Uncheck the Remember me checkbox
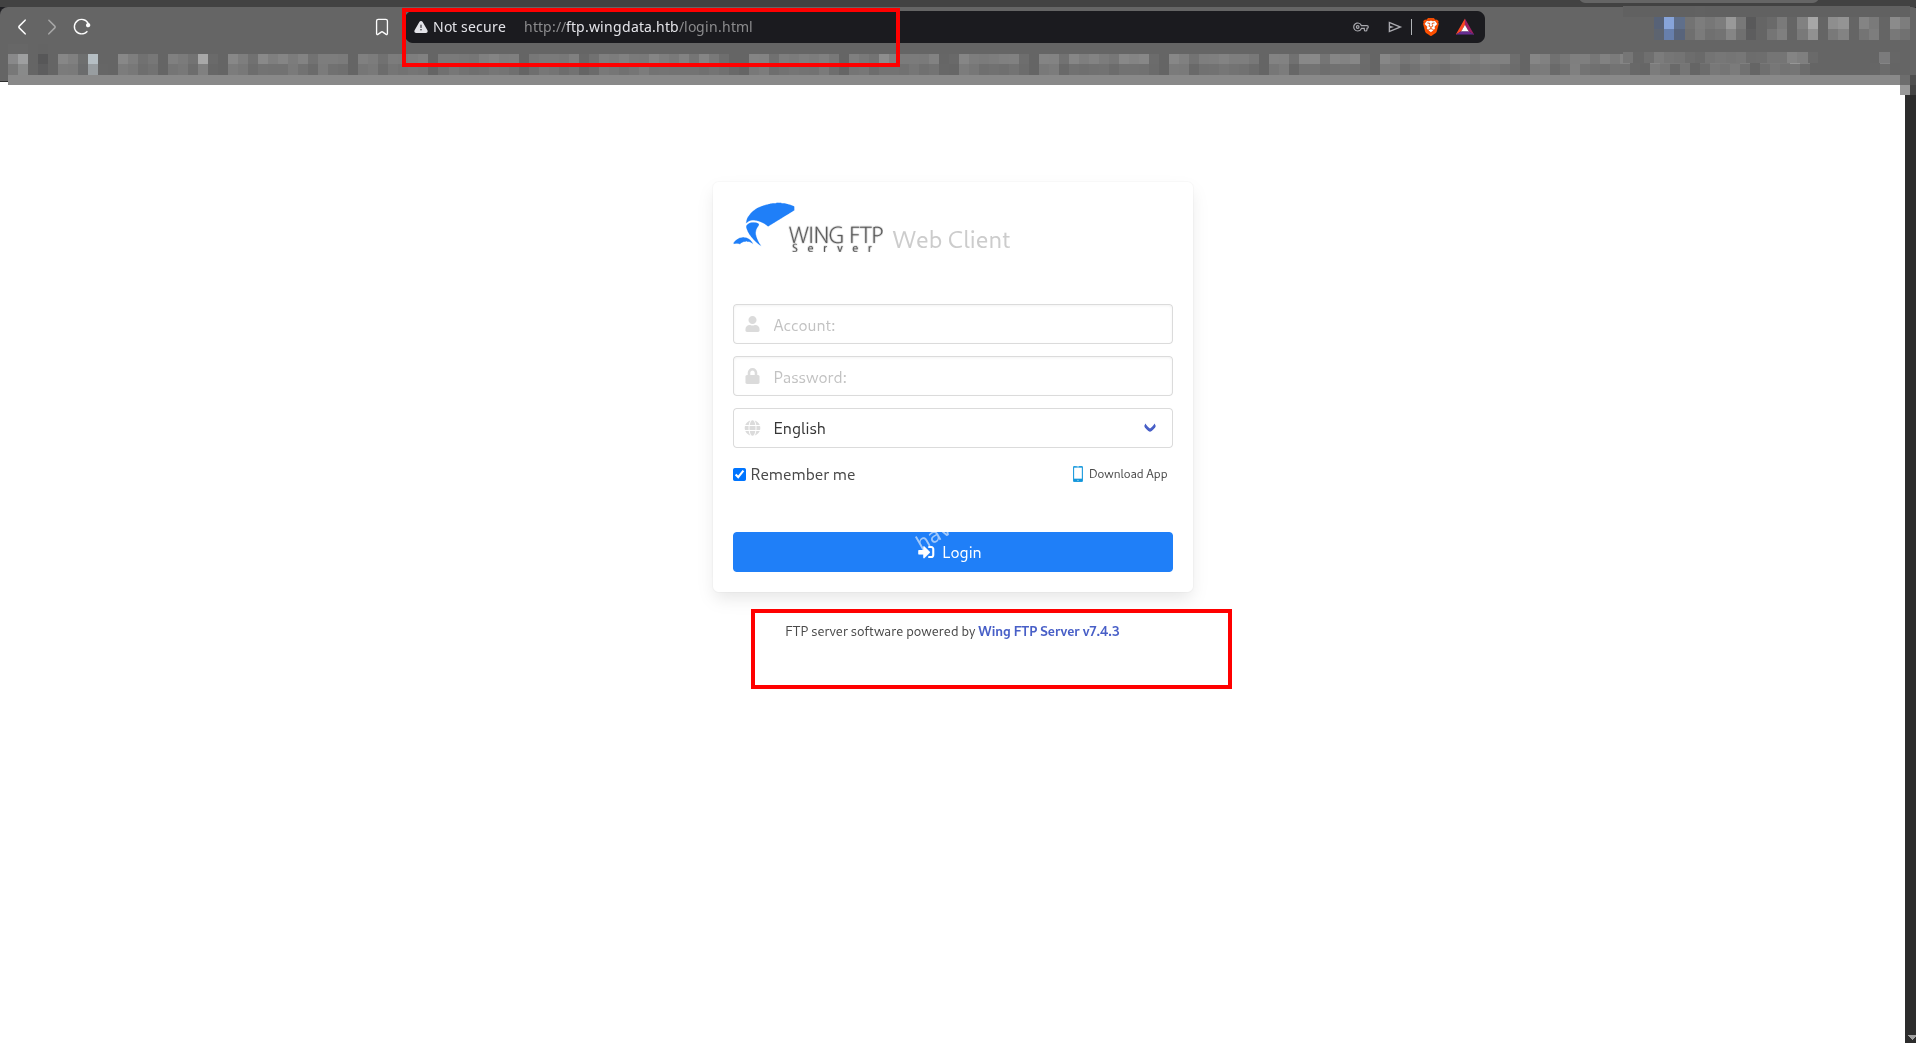The height and width of the screenshot is (1043, 1916). pyautogui.click(x=740, y=474)
